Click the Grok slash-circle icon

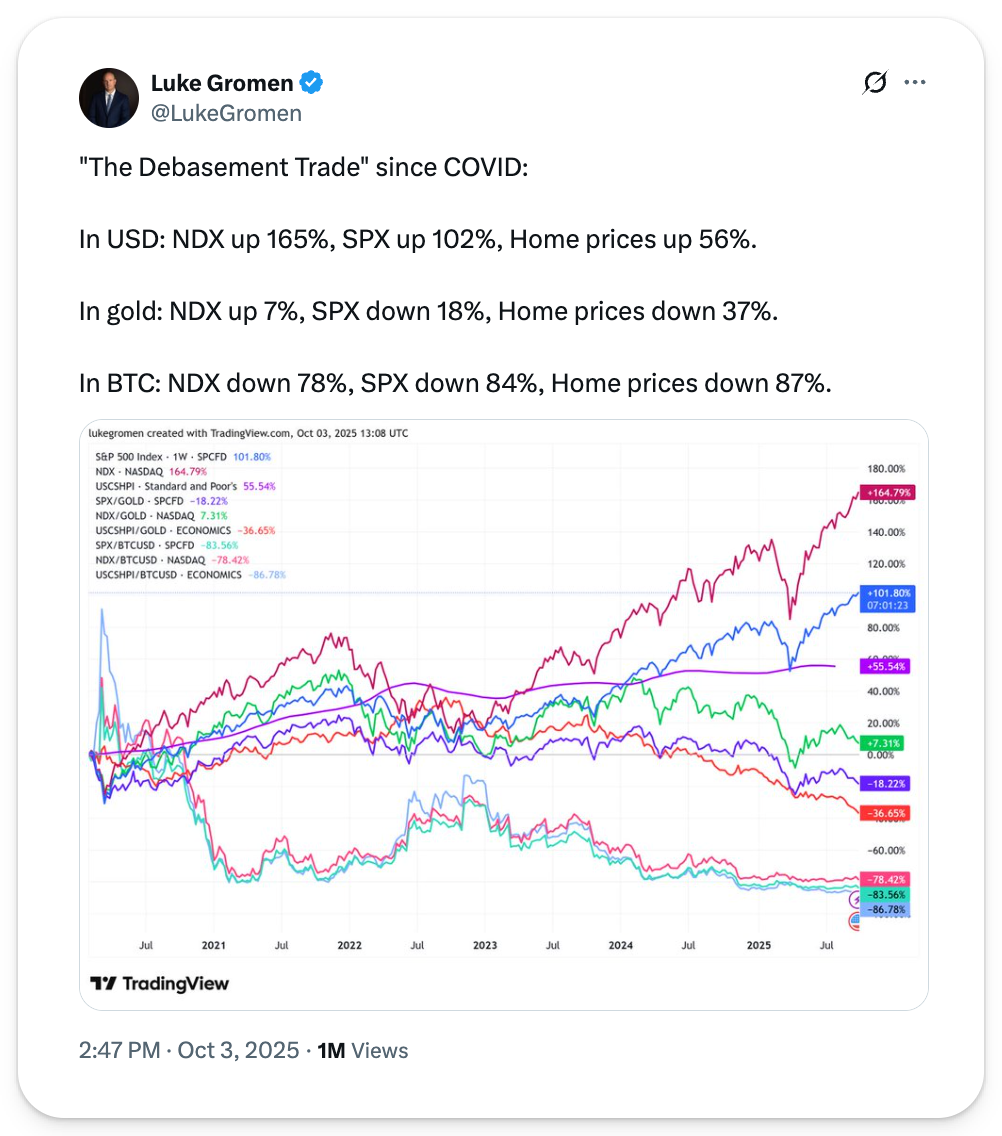(x=874, y=84)
